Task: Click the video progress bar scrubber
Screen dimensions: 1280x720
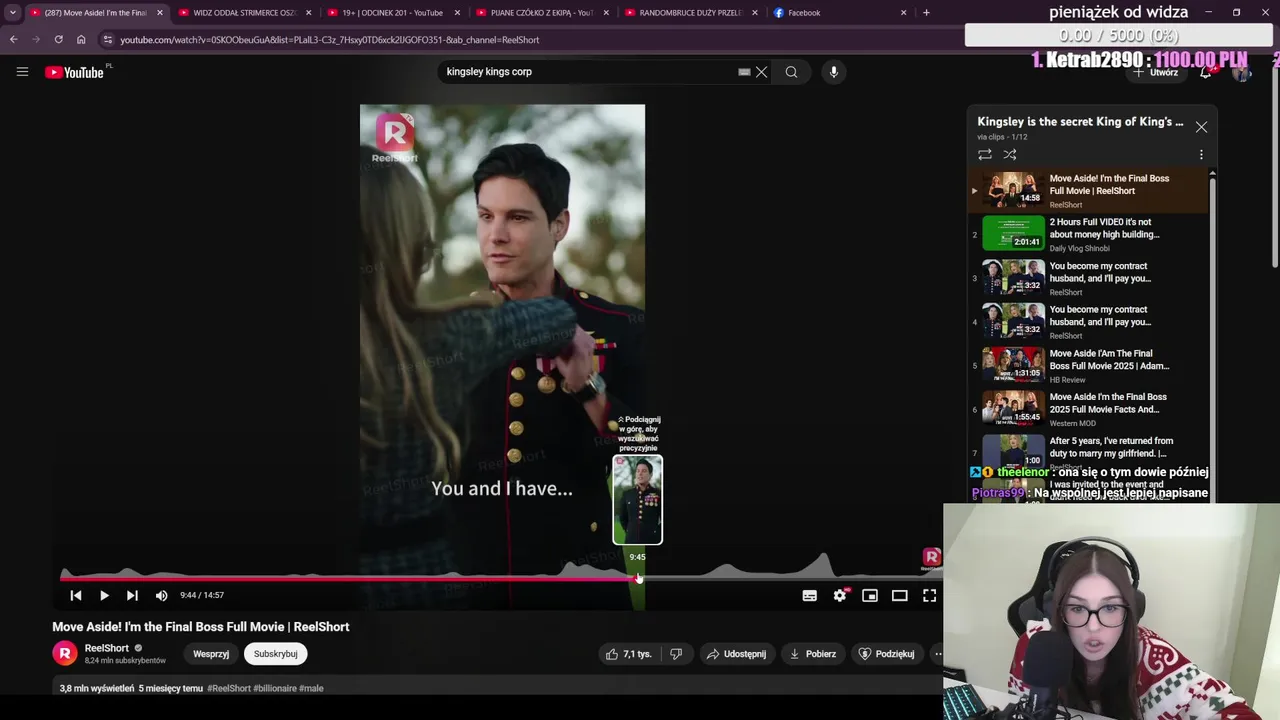Action: point(638,578)
